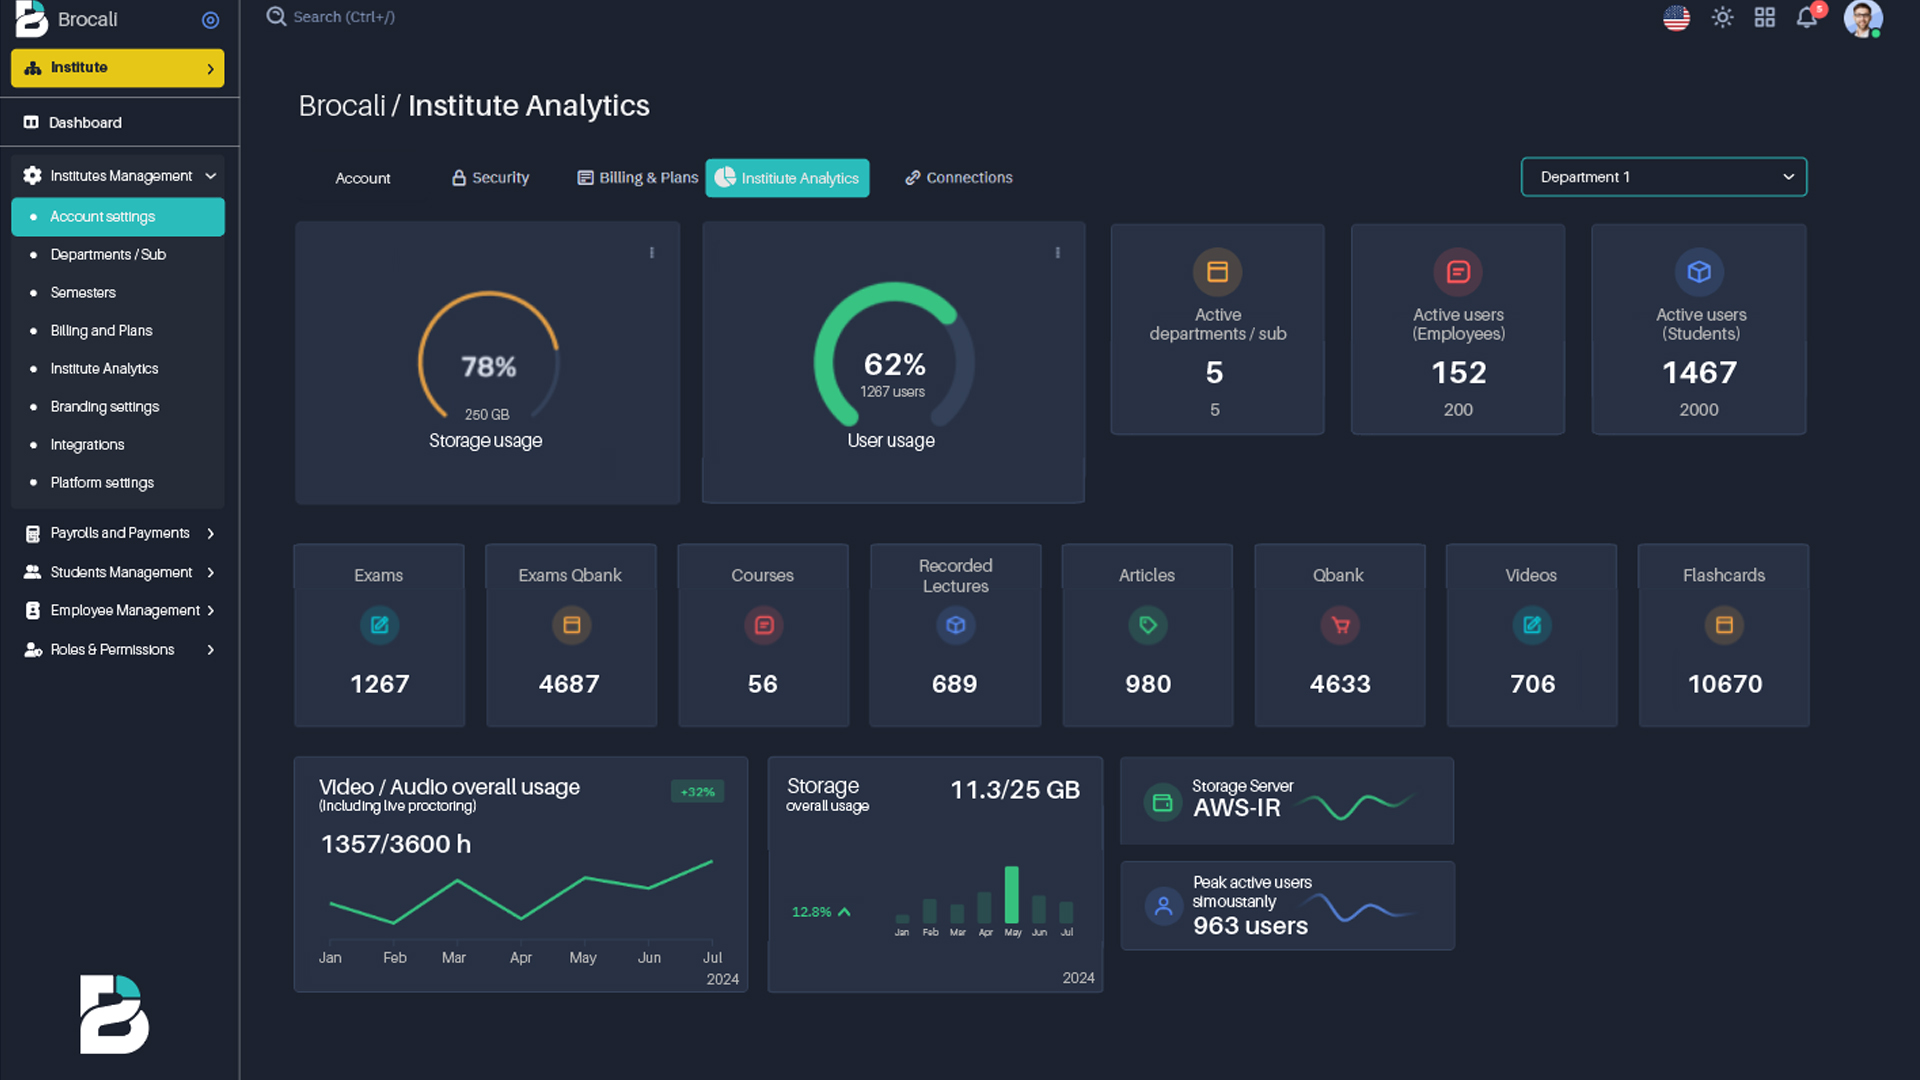Expand Payrolls and Payments menu
1920x1080 pixels.
118,533
